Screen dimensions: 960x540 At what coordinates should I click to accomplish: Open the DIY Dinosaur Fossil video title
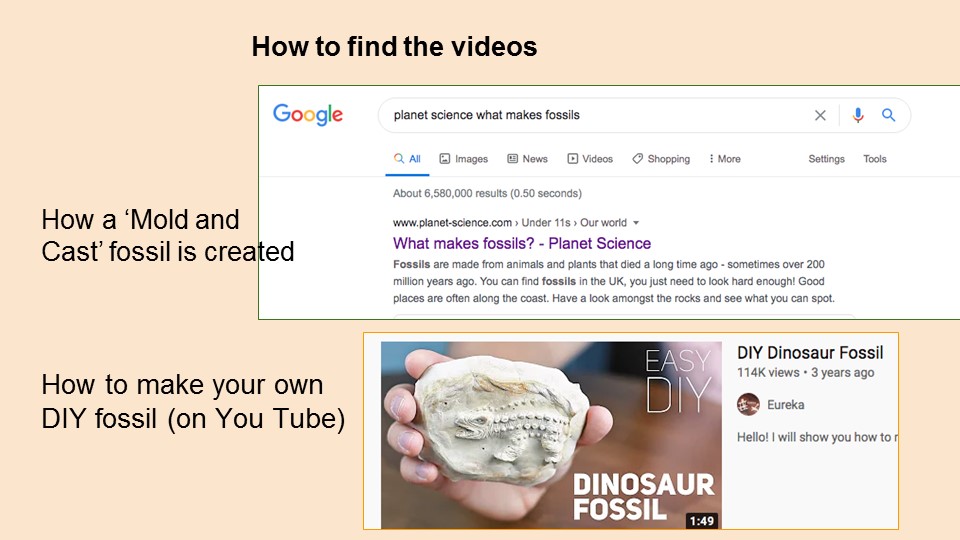click(810, 353)
